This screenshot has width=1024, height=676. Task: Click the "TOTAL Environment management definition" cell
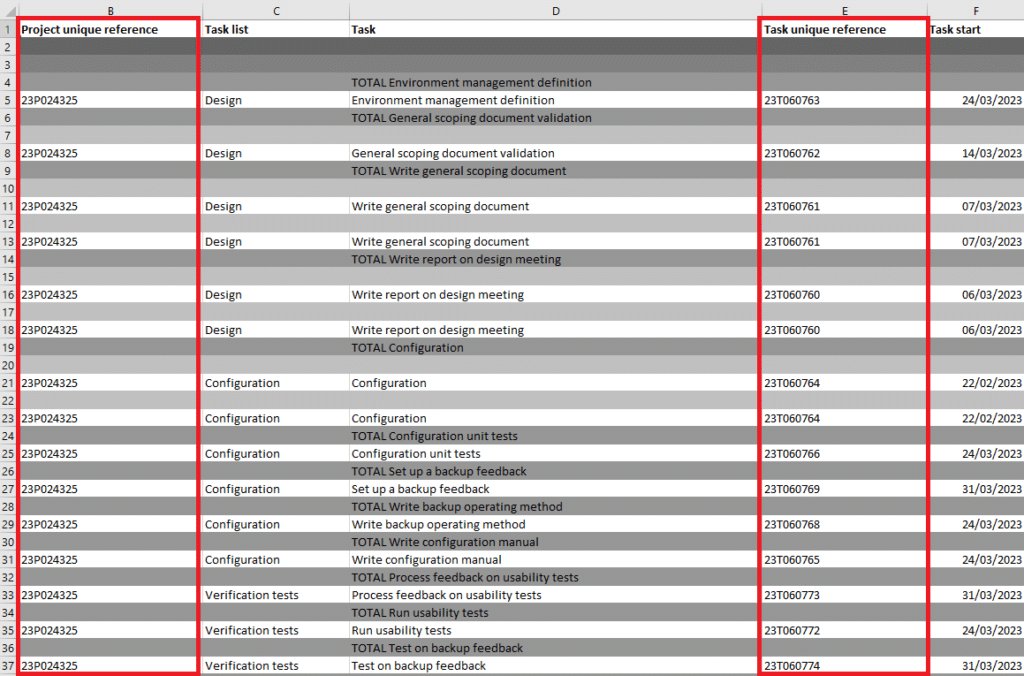(471, 83)
